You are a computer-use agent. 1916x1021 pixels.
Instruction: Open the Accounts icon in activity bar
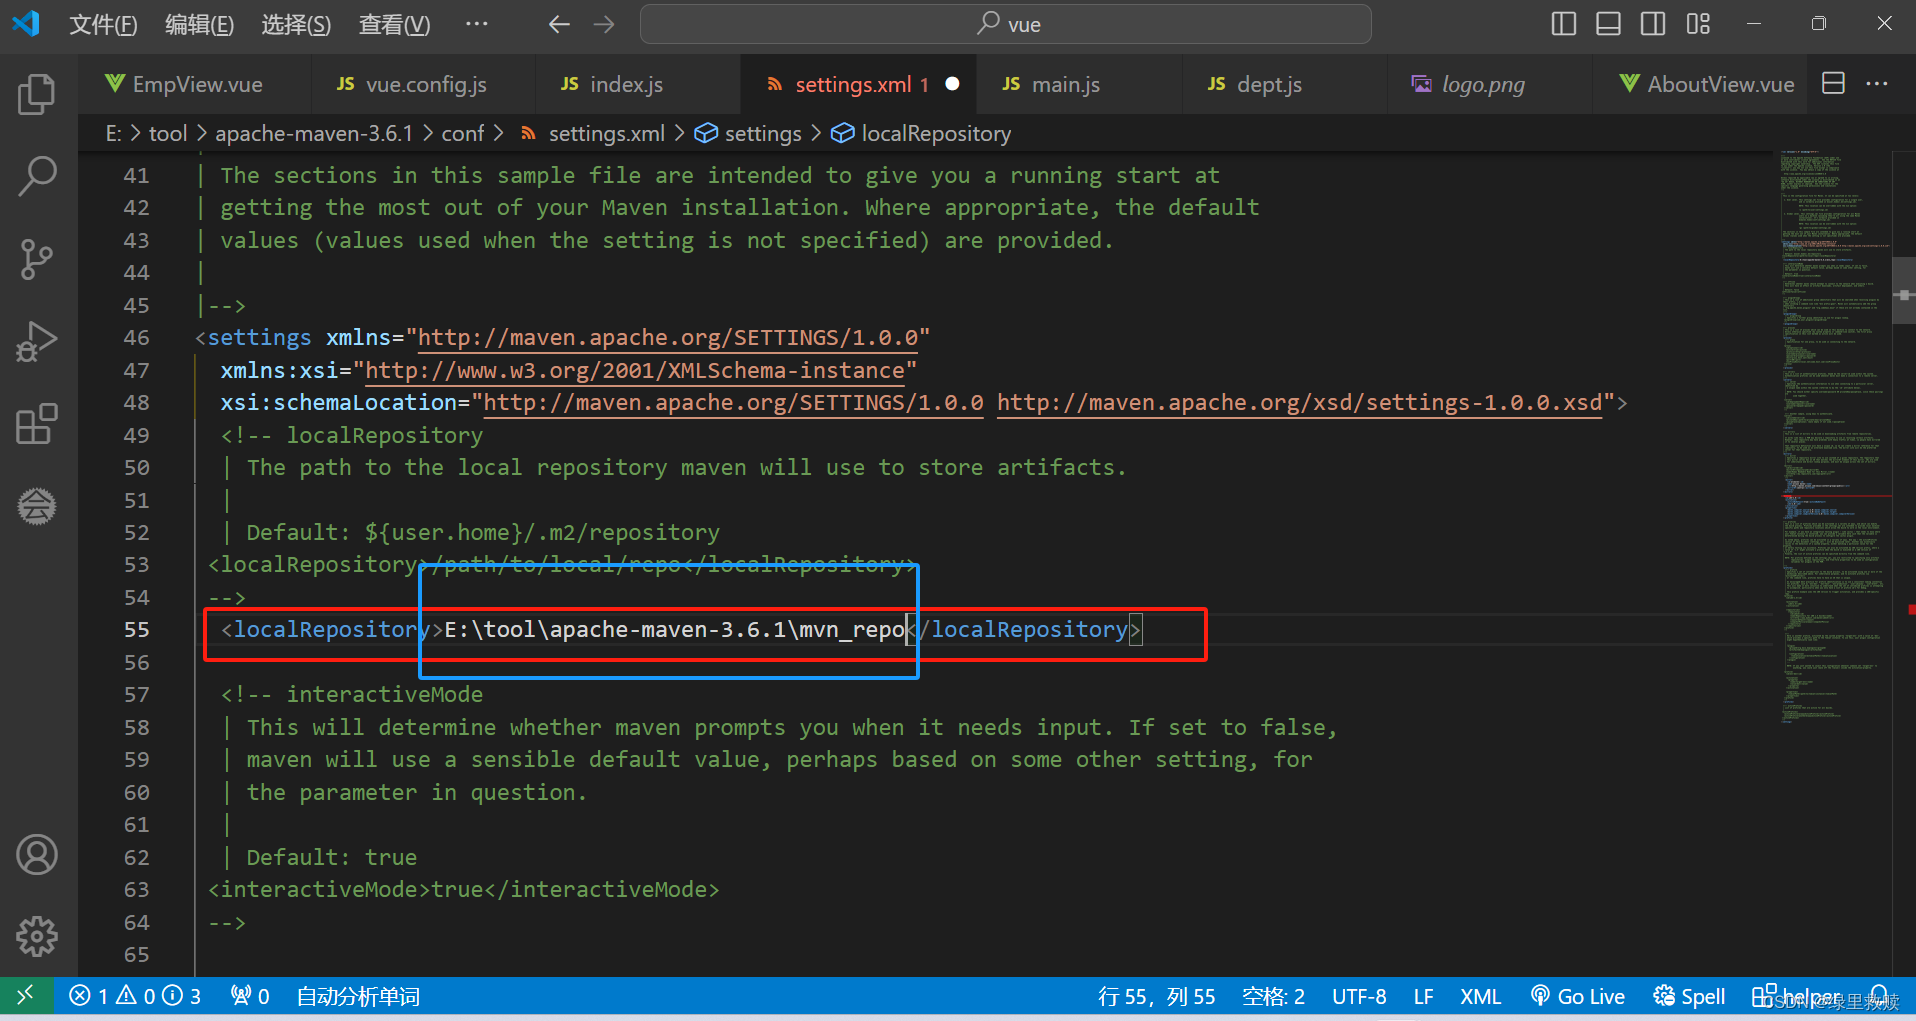tap(37, 855)
